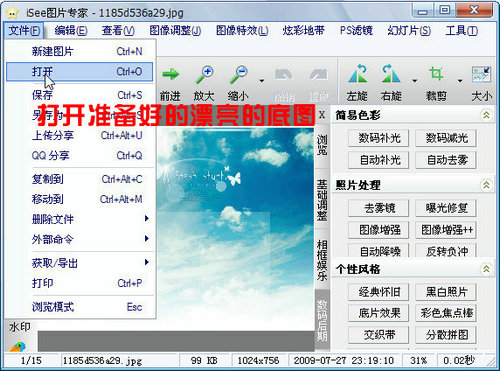Open dropdown arrow beside 裁剪 tool
The image size is (500, 371).
460,81
